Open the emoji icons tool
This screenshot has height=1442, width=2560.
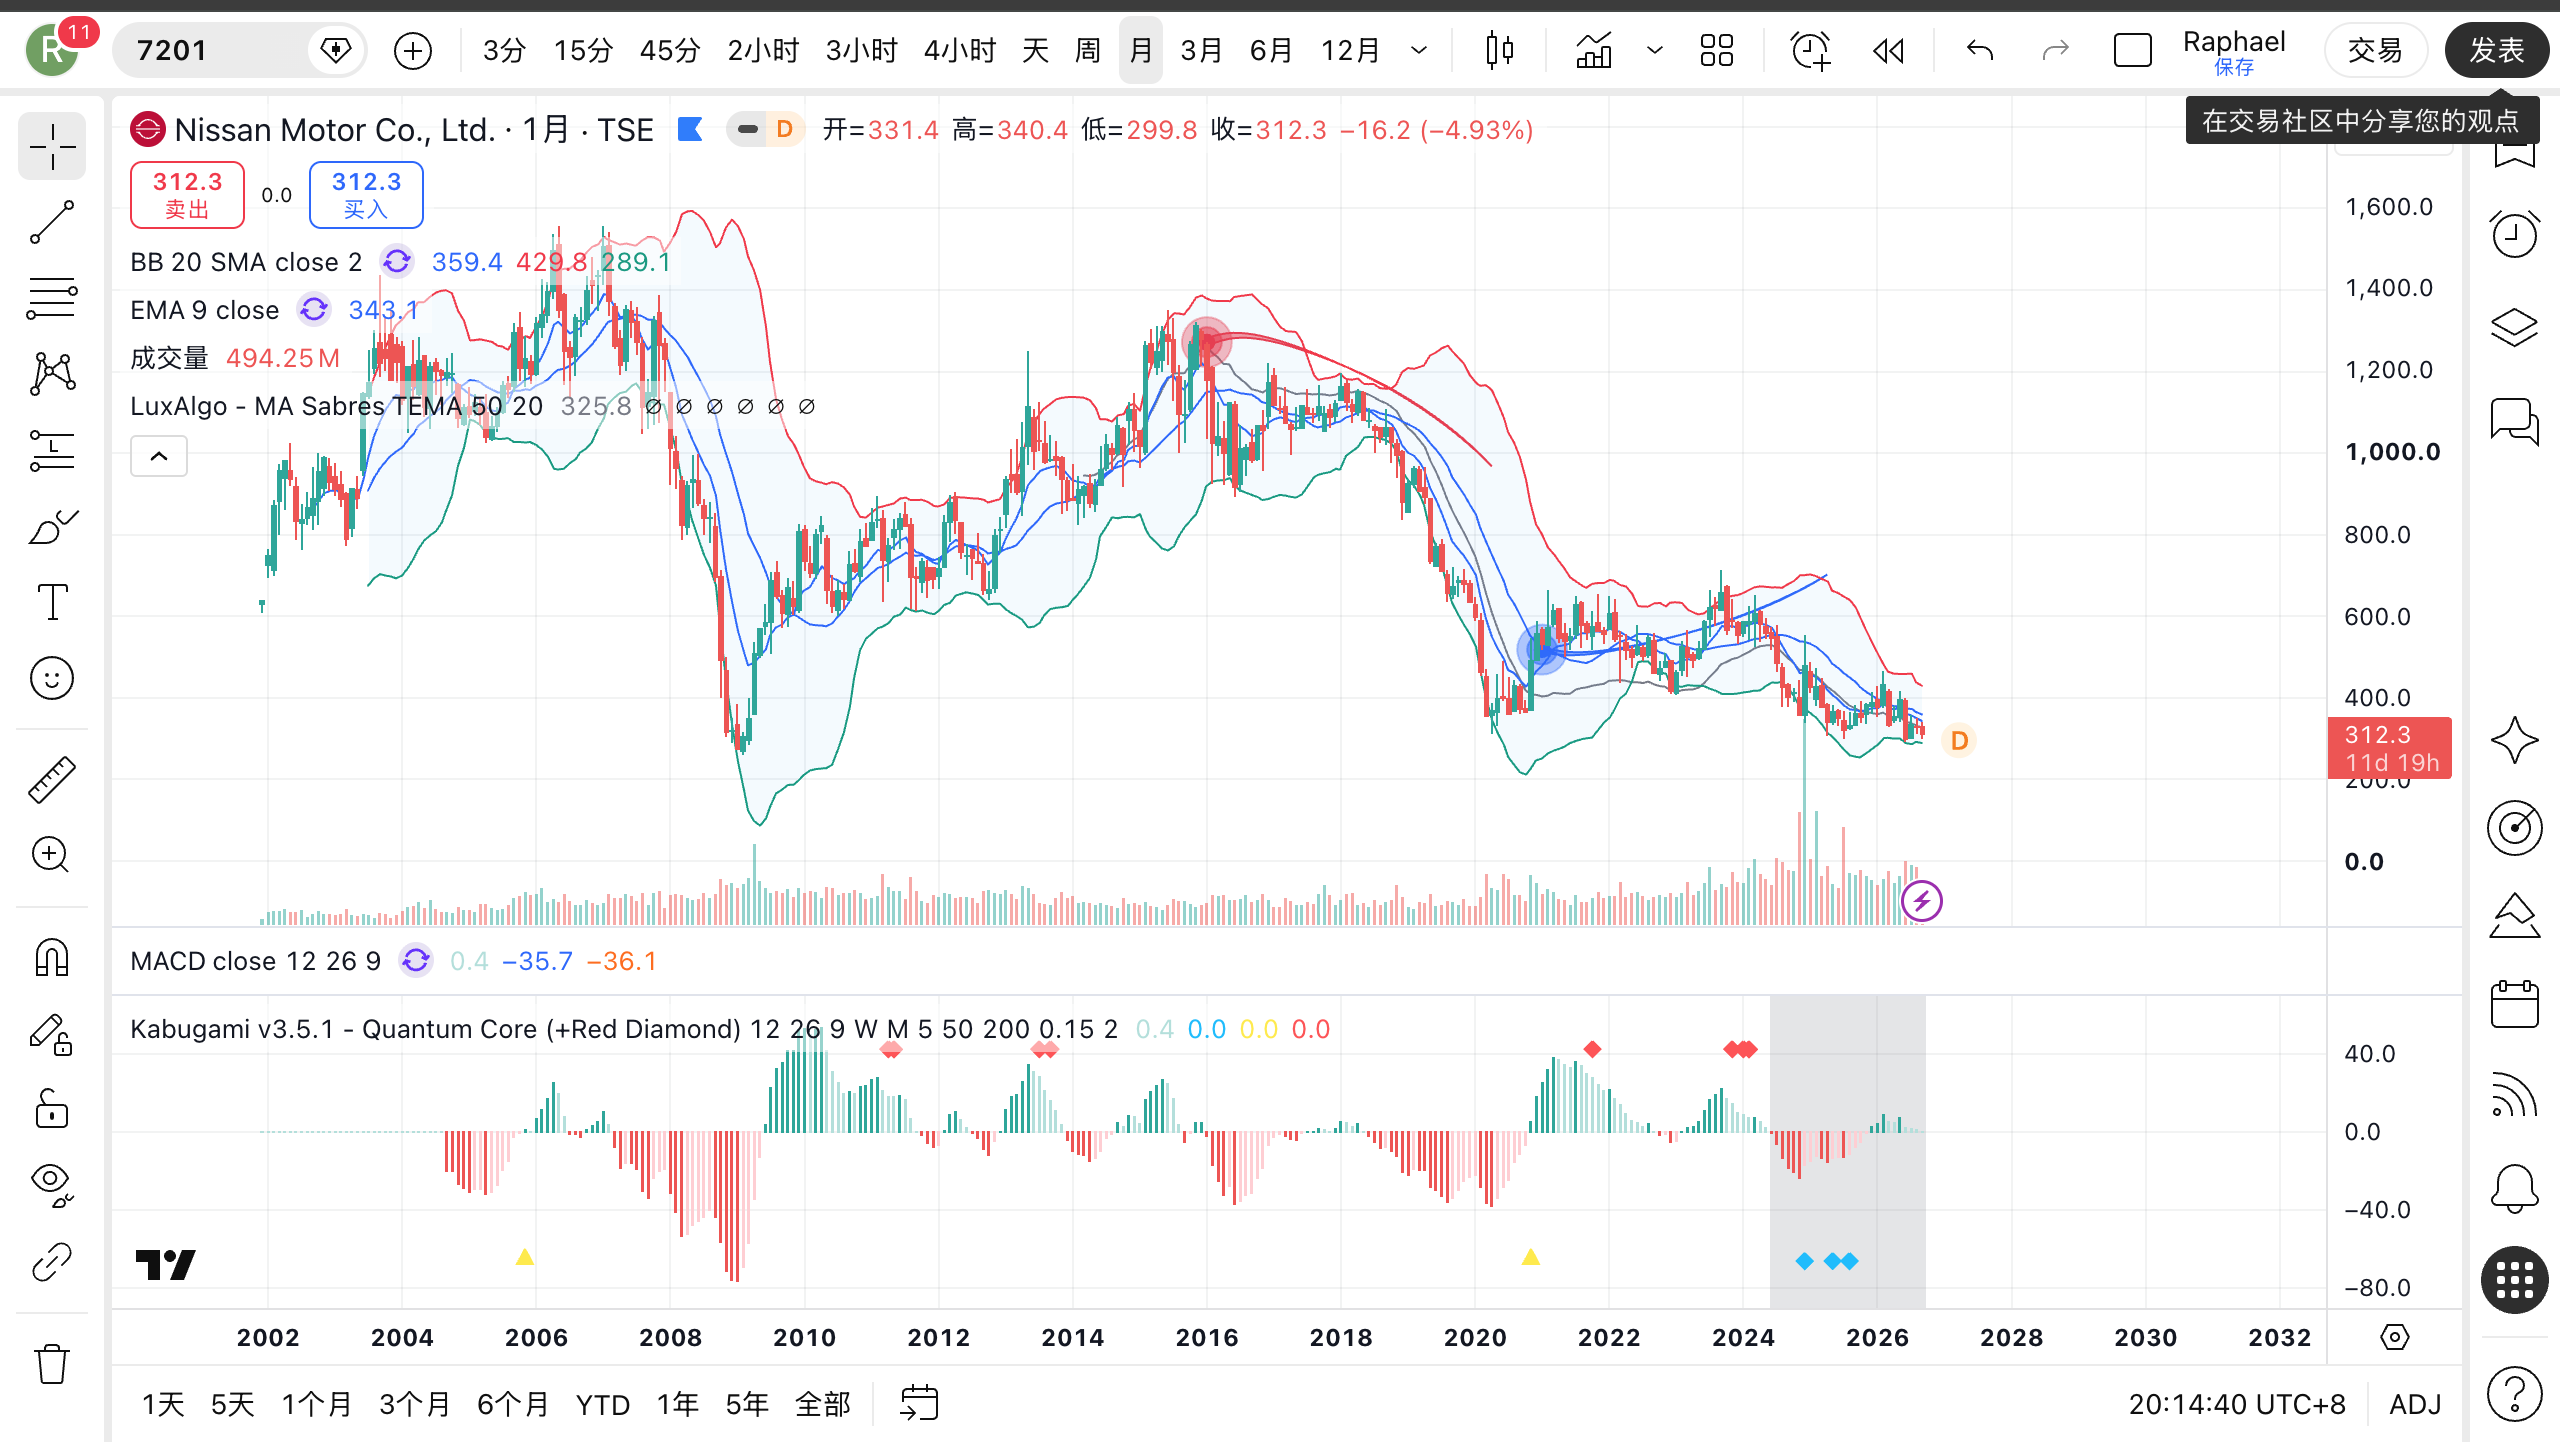tap(52, 678)
